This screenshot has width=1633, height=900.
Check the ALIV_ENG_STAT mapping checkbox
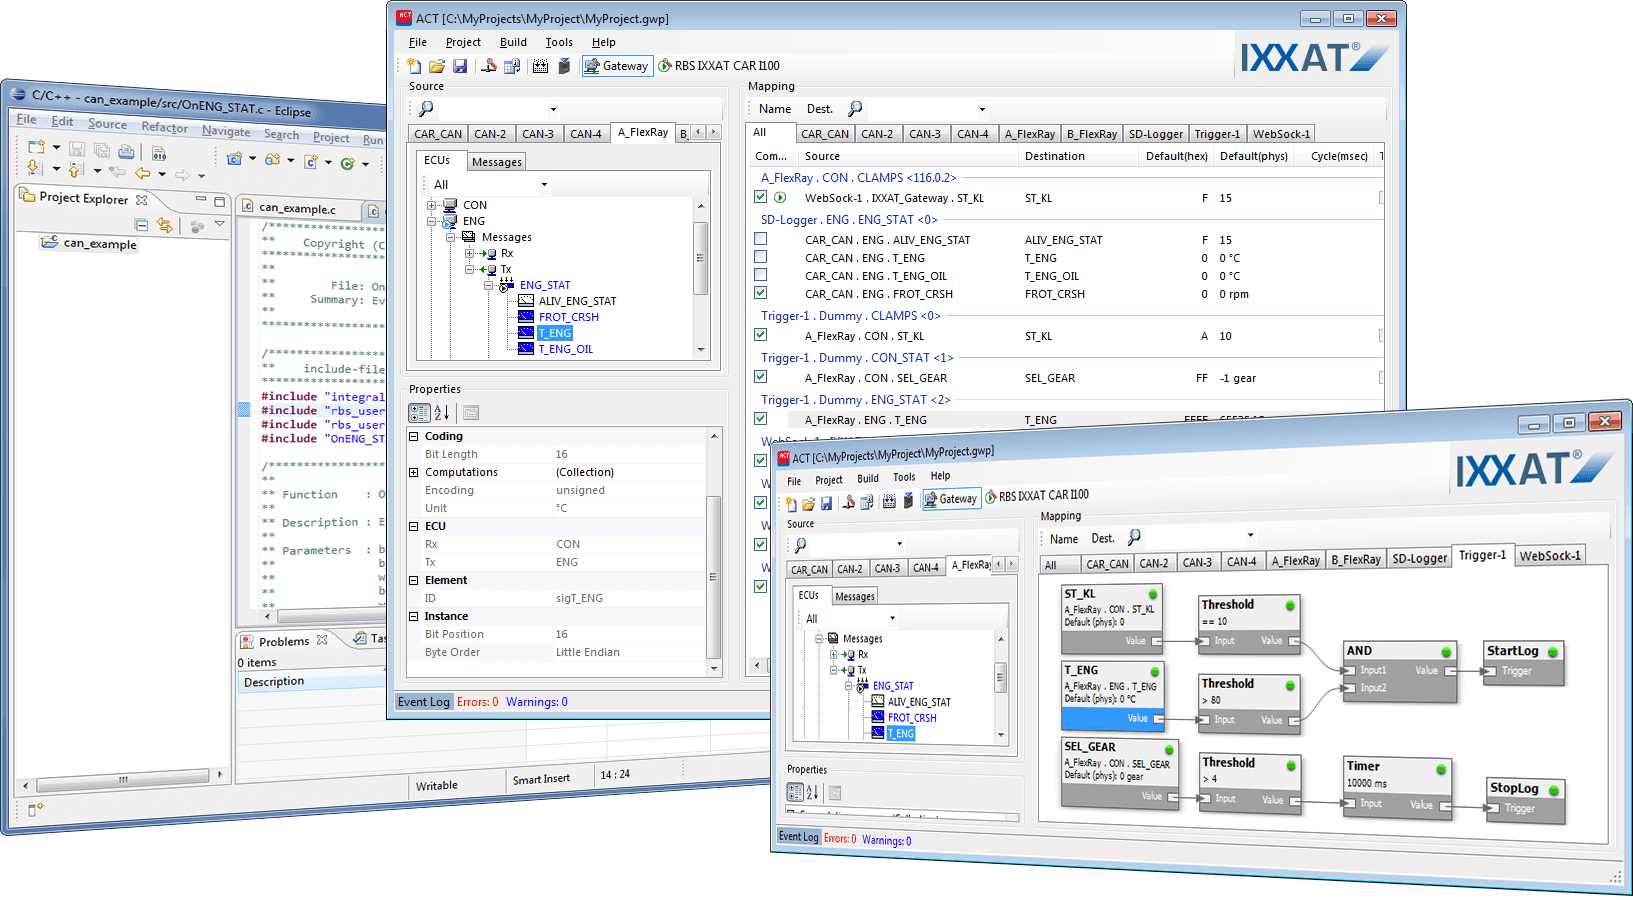click(760, 239)
